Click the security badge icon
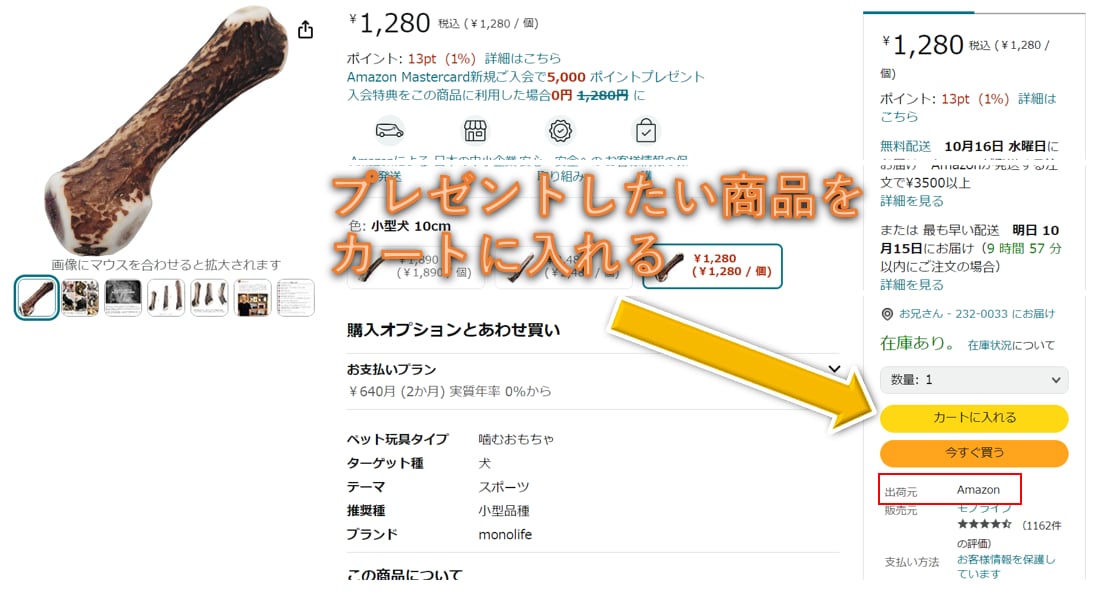This screenshot has width=1100, height=597. pos(560,130)
